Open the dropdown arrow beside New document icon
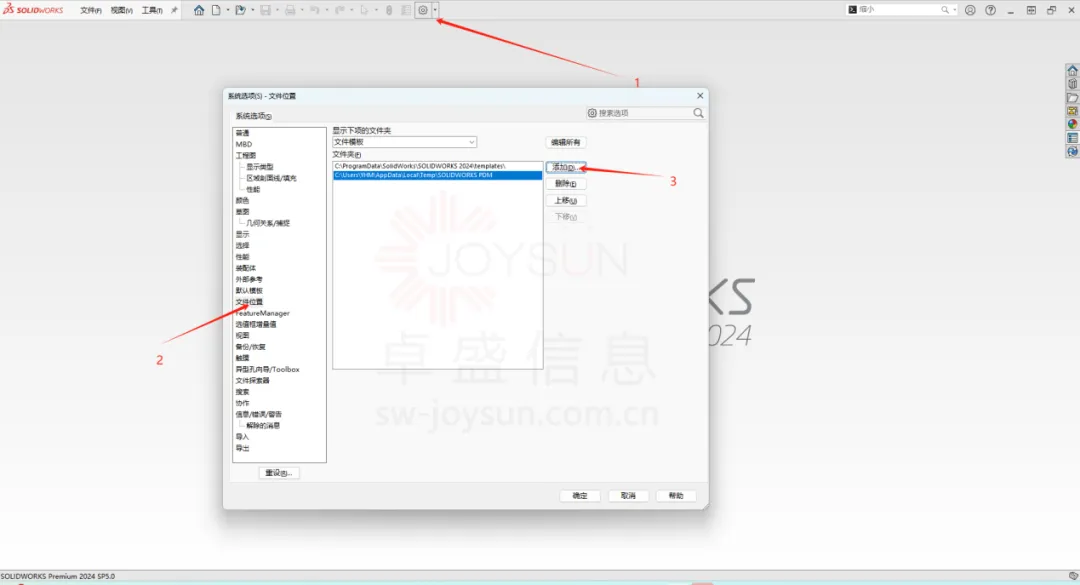Image resolution: width=1080 pixels, height=585 pixels. pos(227,10)
